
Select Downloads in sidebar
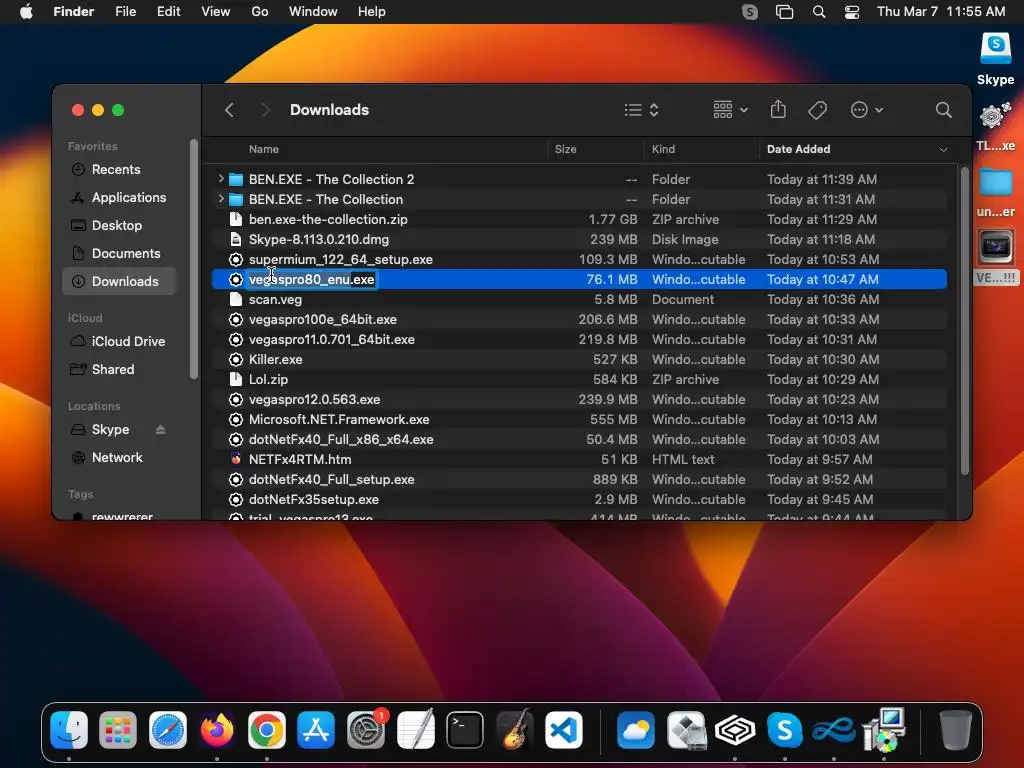click(118, 281)
